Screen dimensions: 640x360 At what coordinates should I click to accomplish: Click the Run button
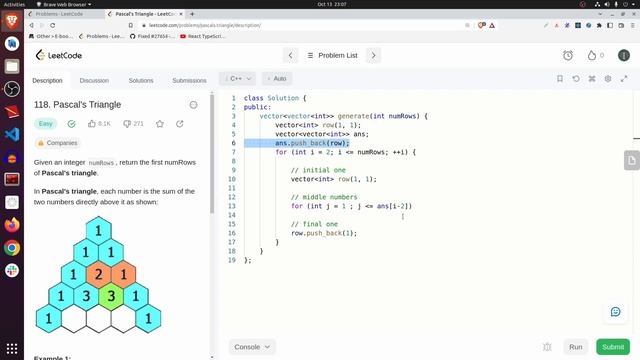pos(576,347)
